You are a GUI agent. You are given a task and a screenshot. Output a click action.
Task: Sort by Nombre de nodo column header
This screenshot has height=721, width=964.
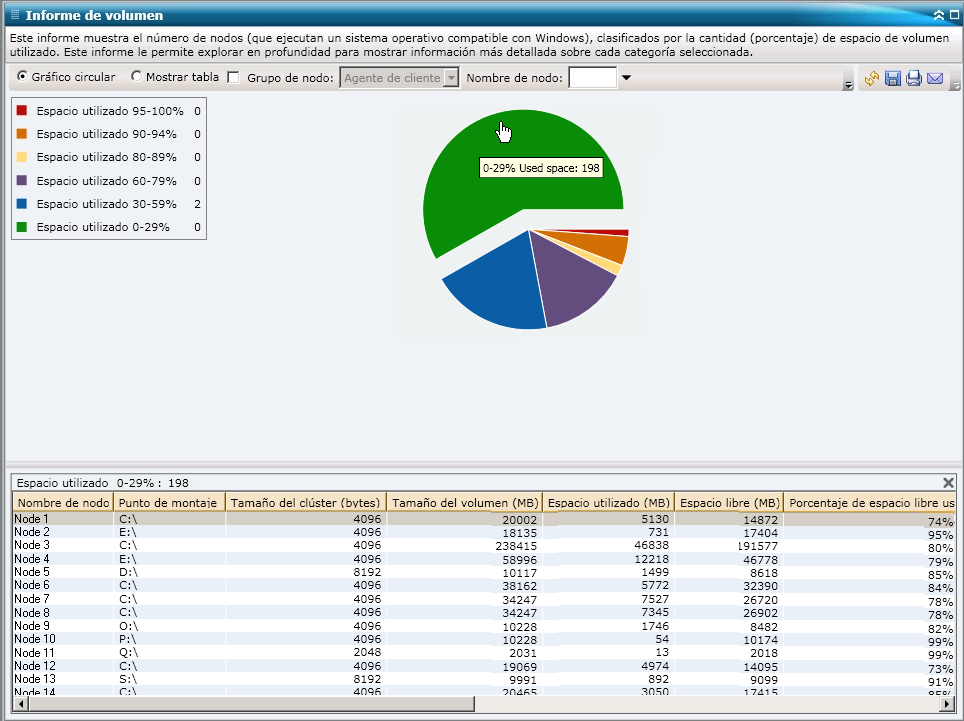coord(63,502)
